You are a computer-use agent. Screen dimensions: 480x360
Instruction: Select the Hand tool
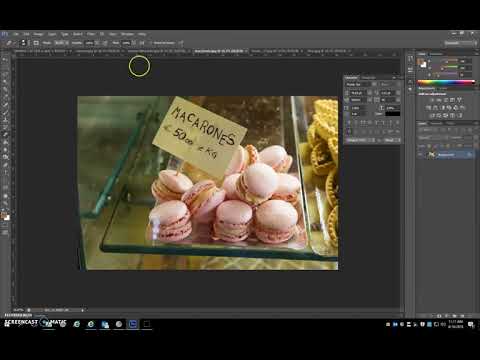pyautogui.click(x=5, y=195)
